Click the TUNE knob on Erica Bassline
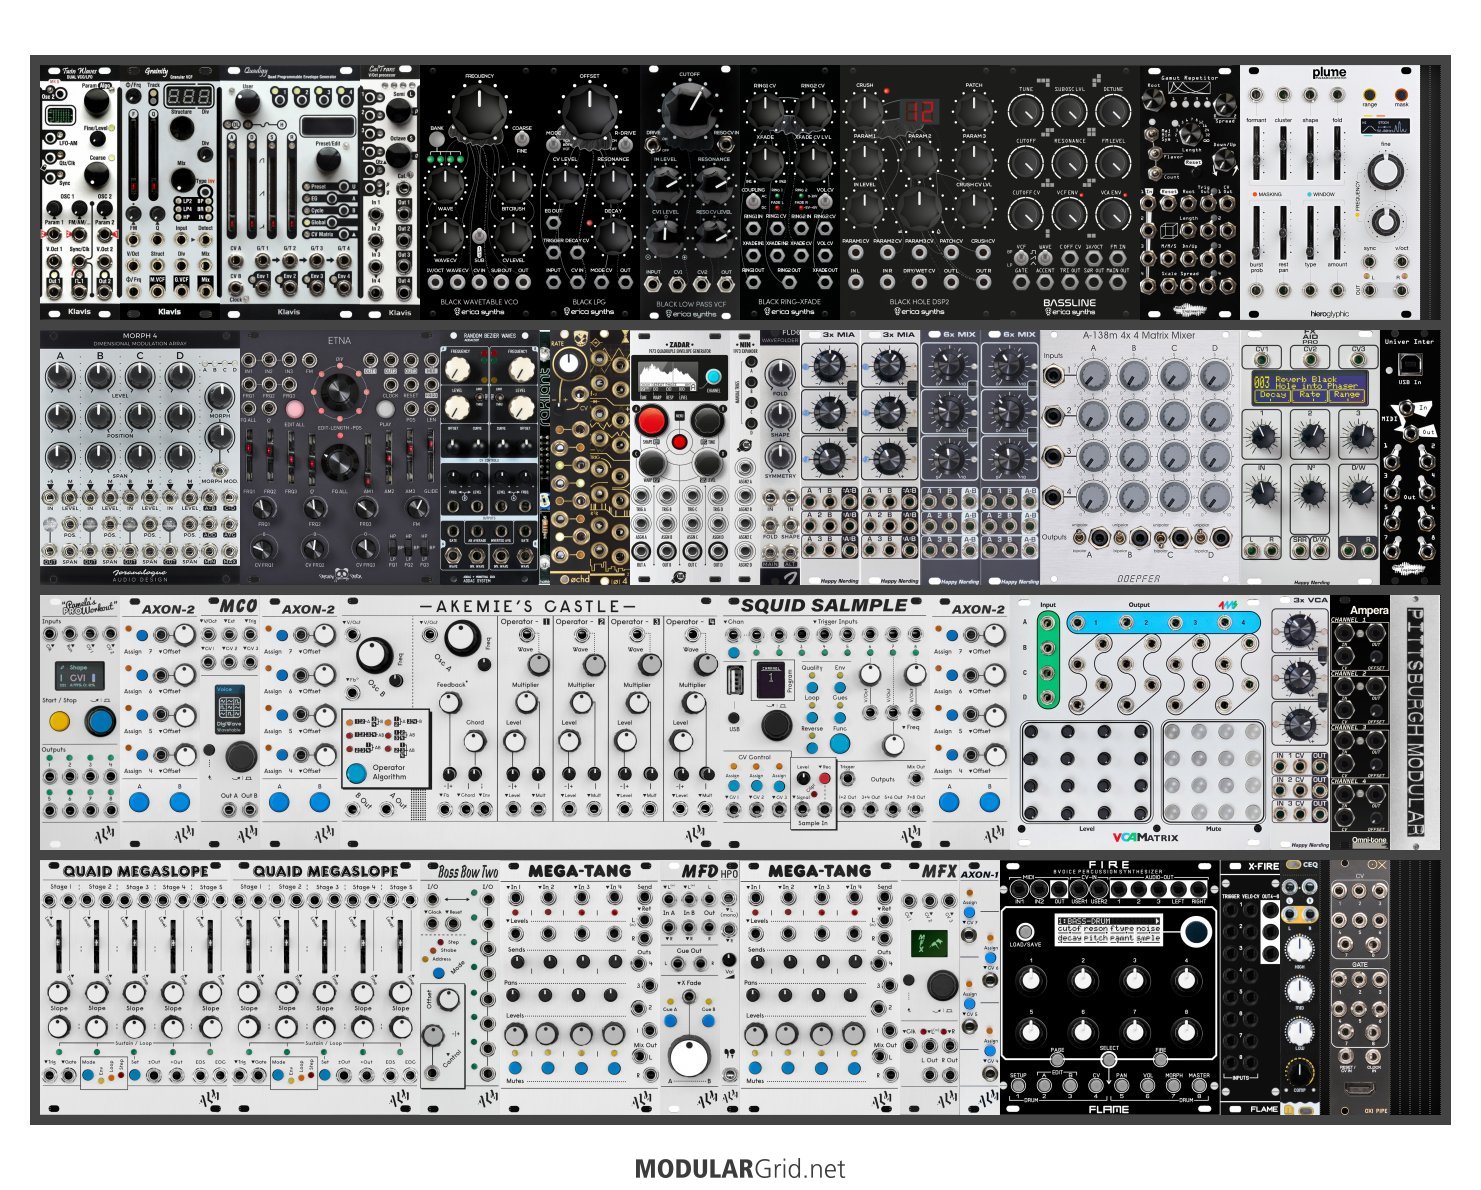Image resolution: width=1481 pixels, height=1190 pixels. 1026,112
